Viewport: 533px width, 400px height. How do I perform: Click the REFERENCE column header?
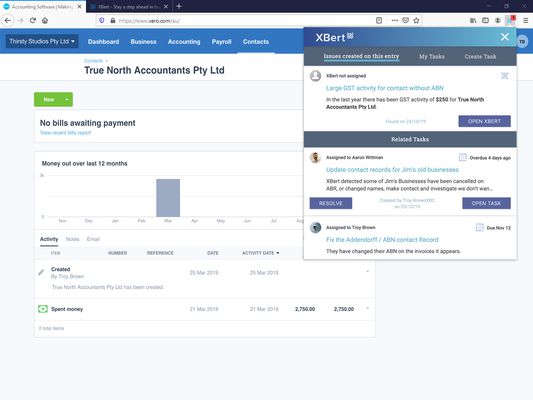coord(160,253)
